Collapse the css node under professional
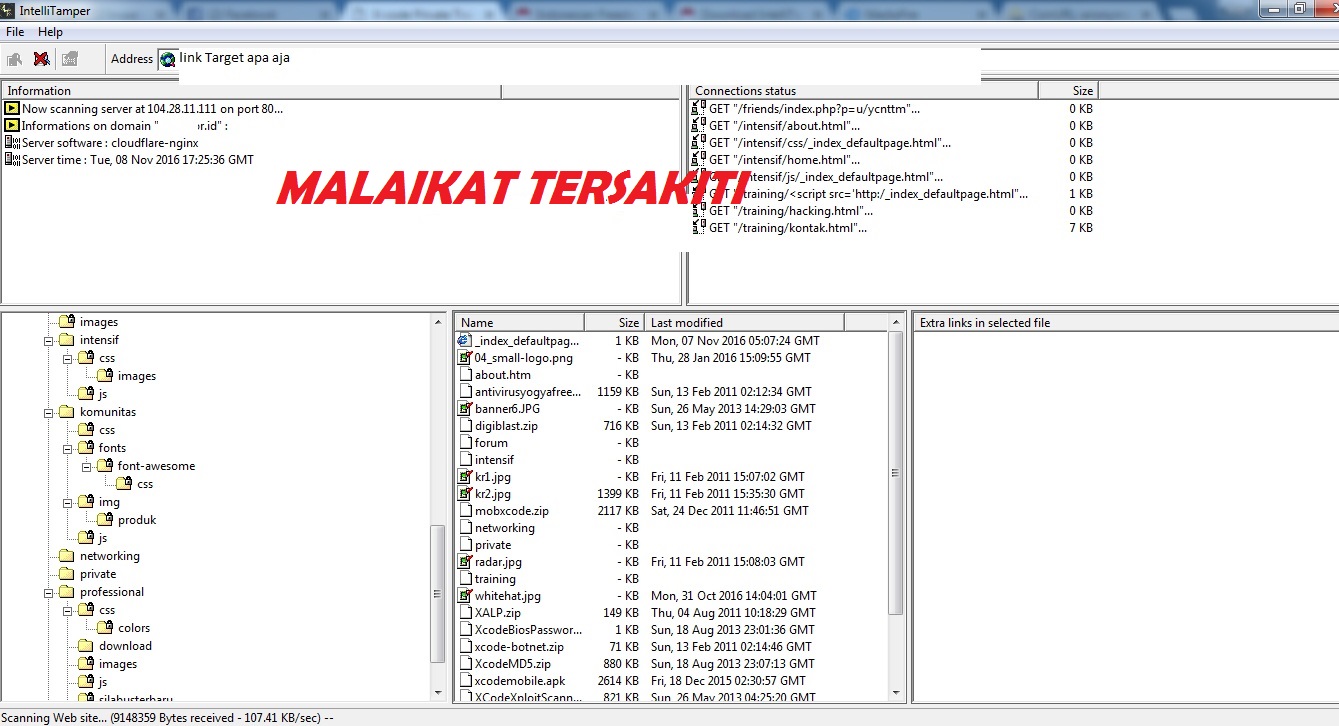This screenshot has height=726, width=1339. (x=67, y=610)
